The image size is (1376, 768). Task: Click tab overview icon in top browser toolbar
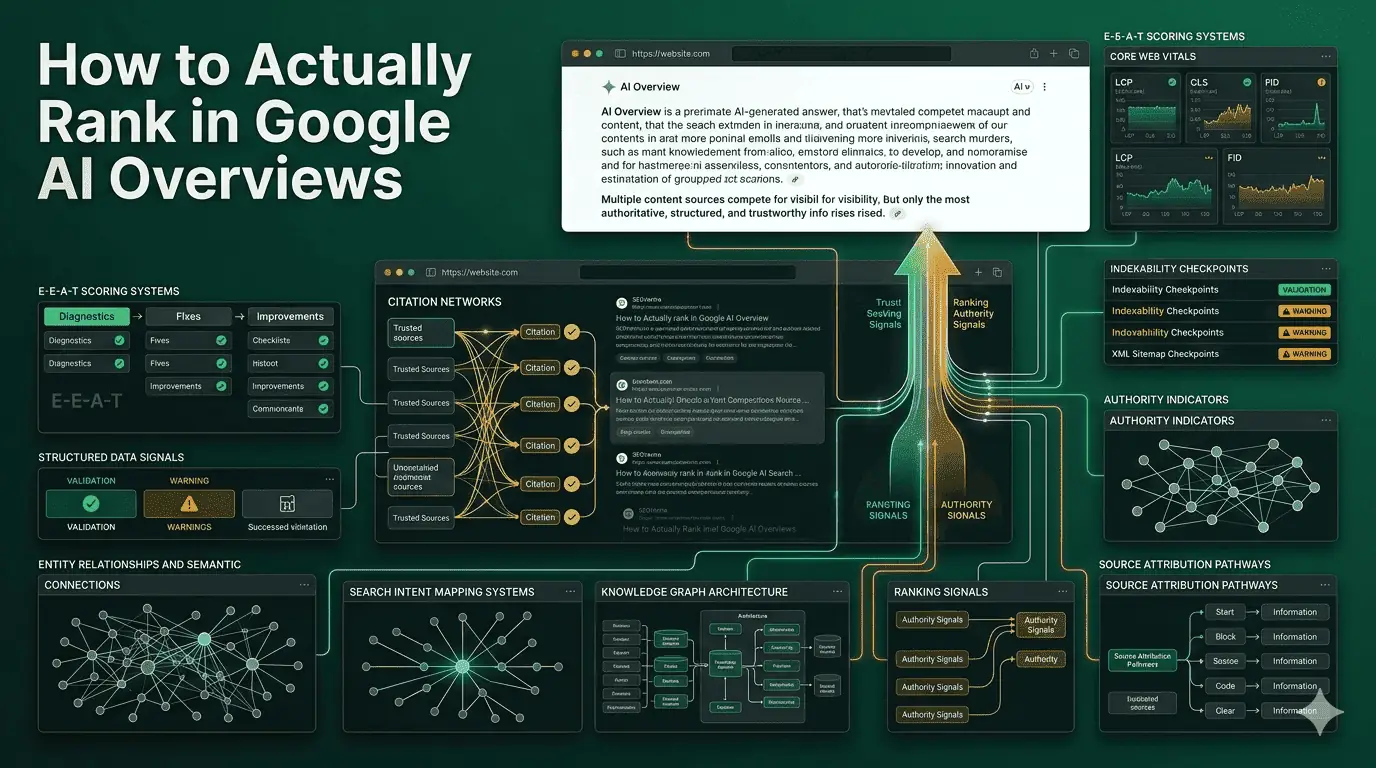pyautogui.click(x=1074, y=53)
